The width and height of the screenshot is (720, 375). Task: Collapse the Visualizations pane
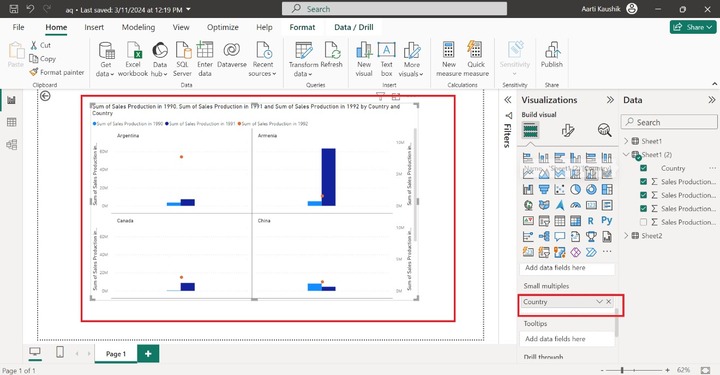pos(610,100)
